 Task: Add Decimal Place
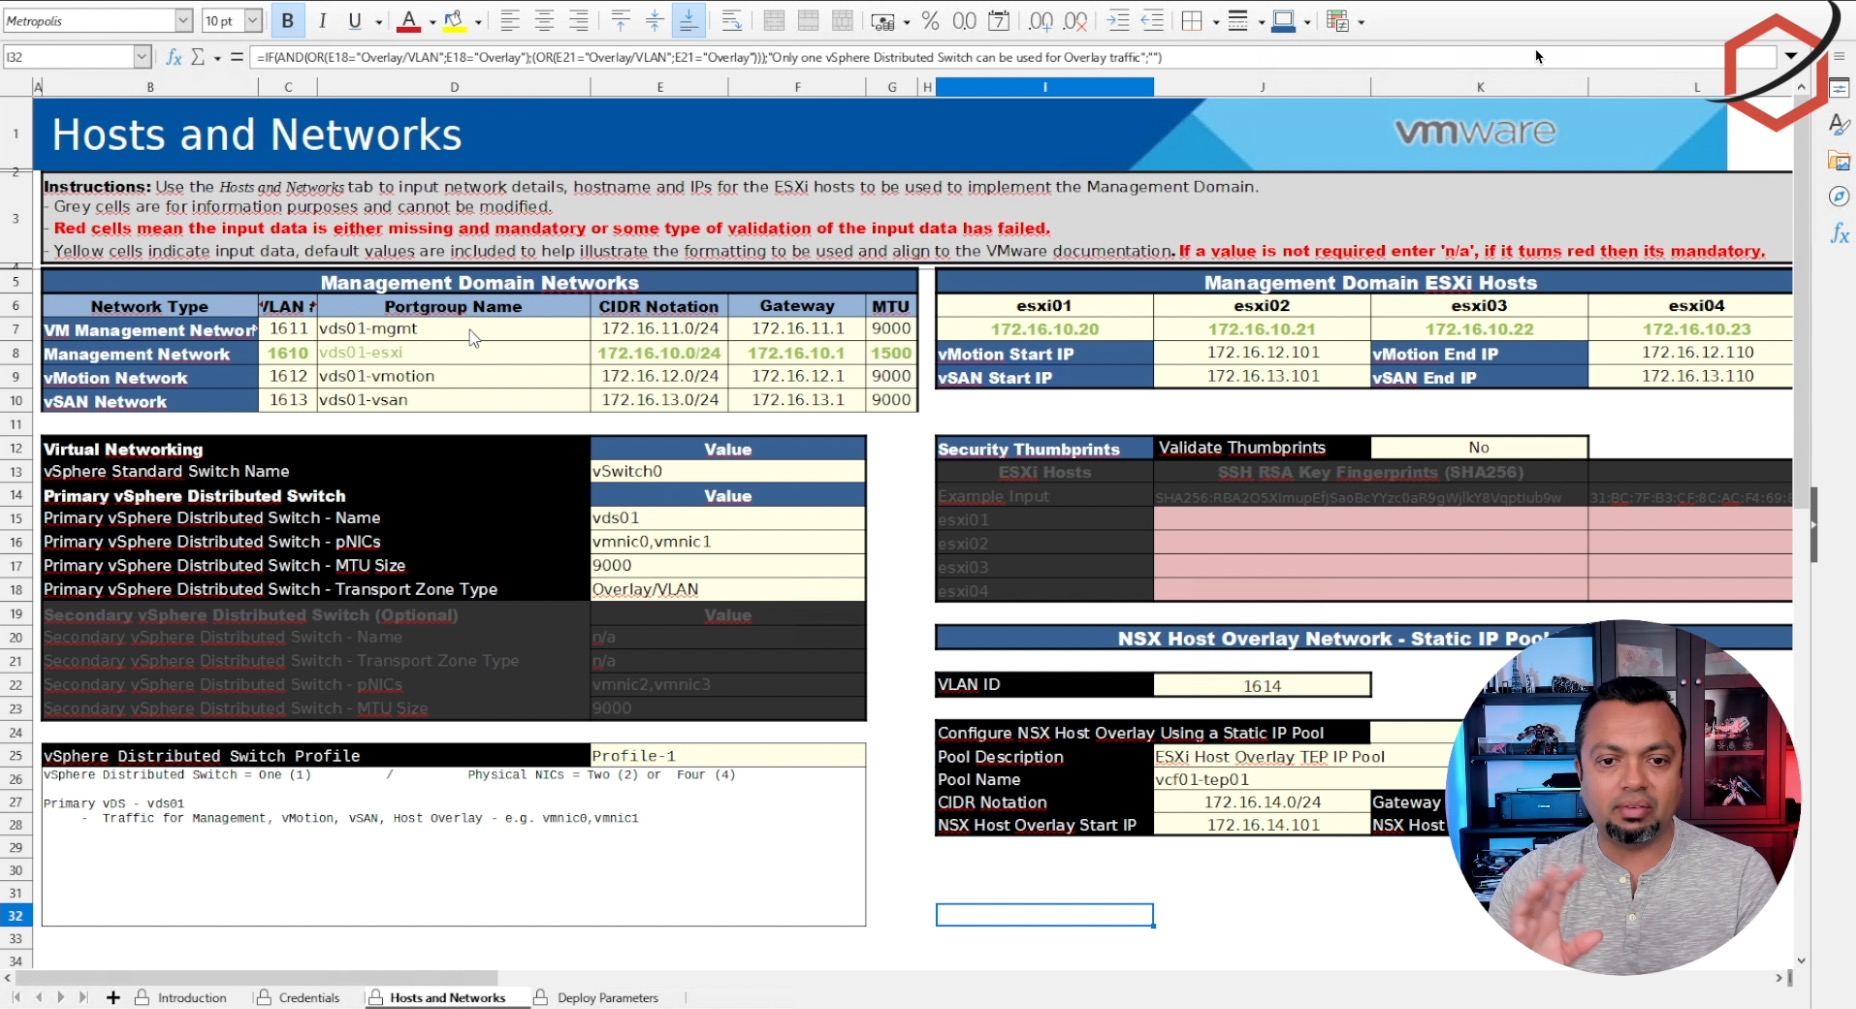click(1041, 21)
